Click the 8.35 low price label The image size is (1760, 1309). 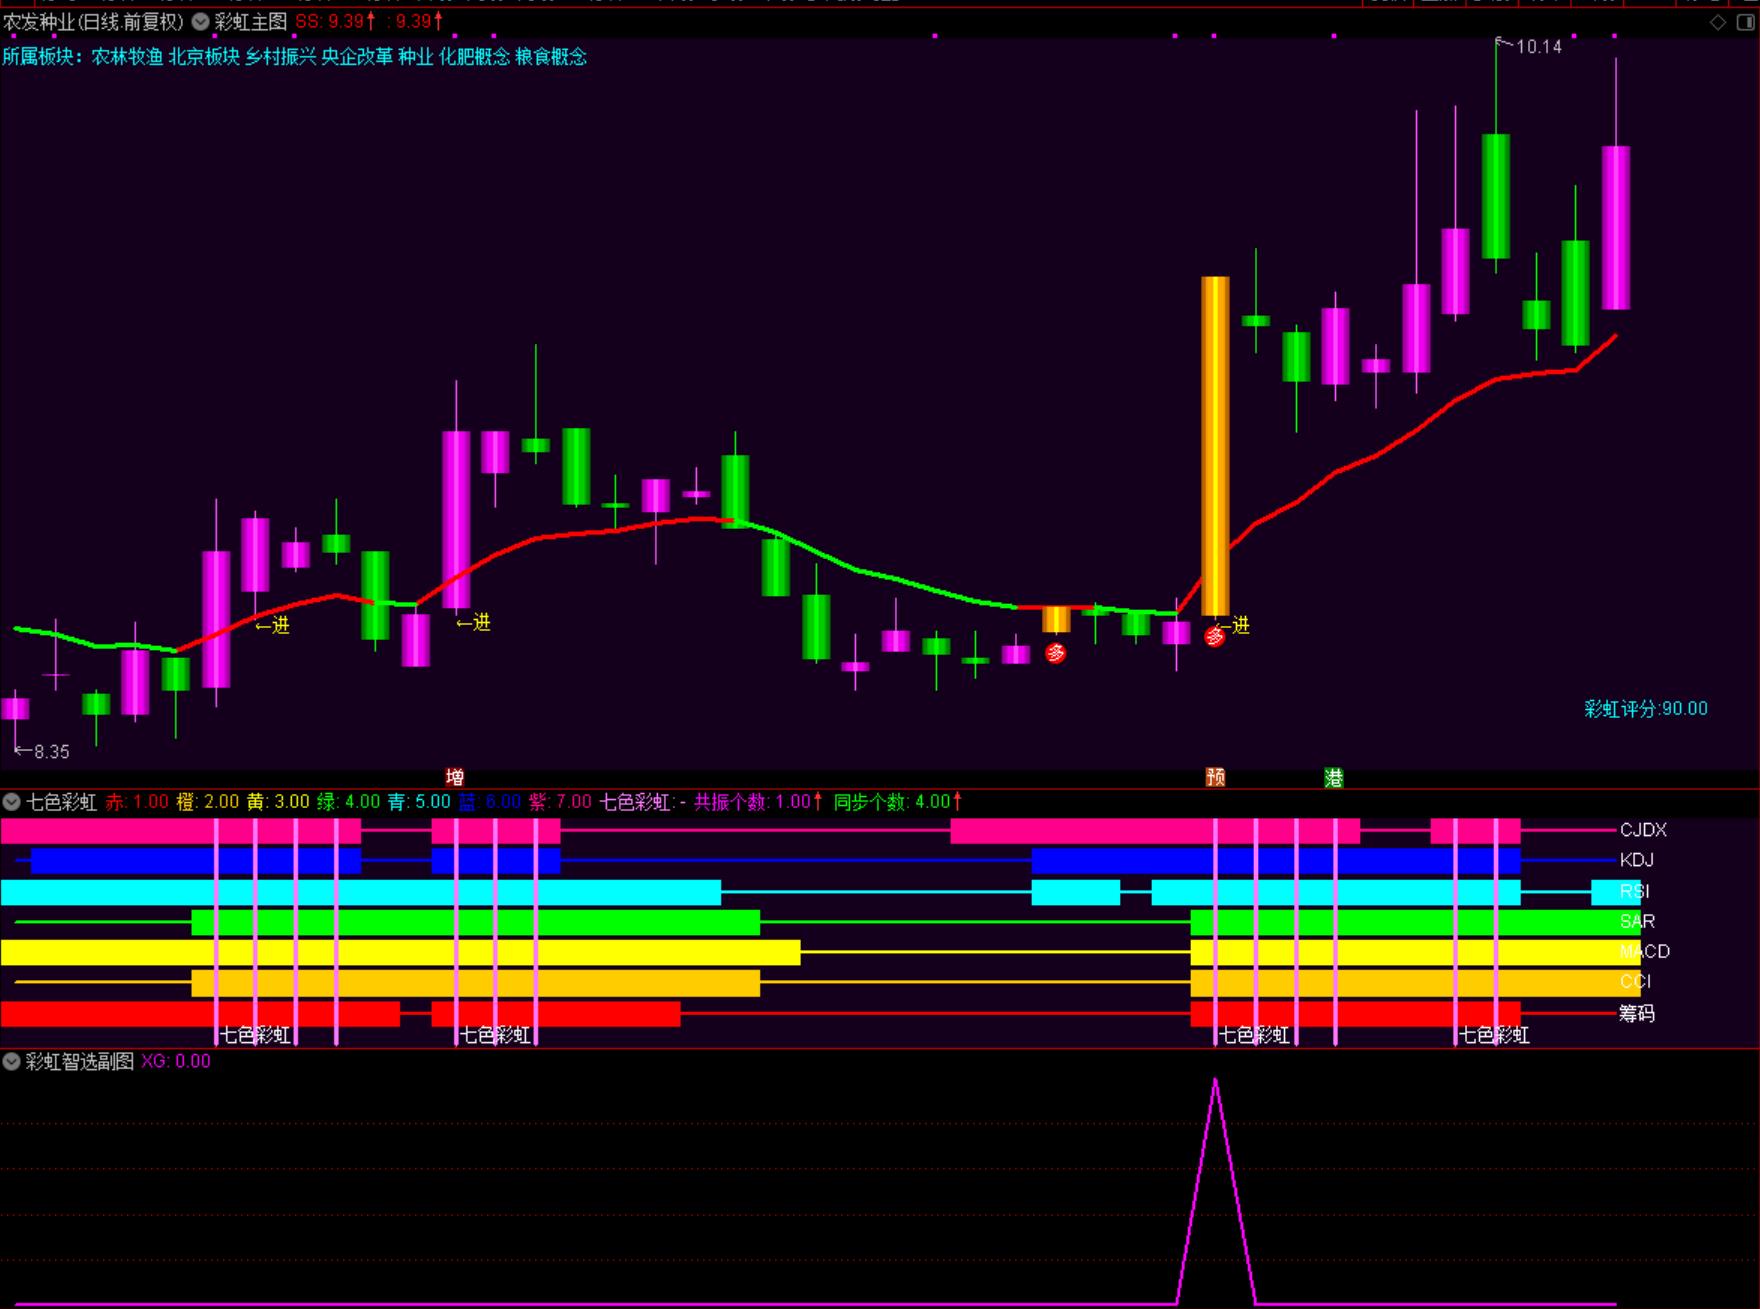tap(52, 751)
